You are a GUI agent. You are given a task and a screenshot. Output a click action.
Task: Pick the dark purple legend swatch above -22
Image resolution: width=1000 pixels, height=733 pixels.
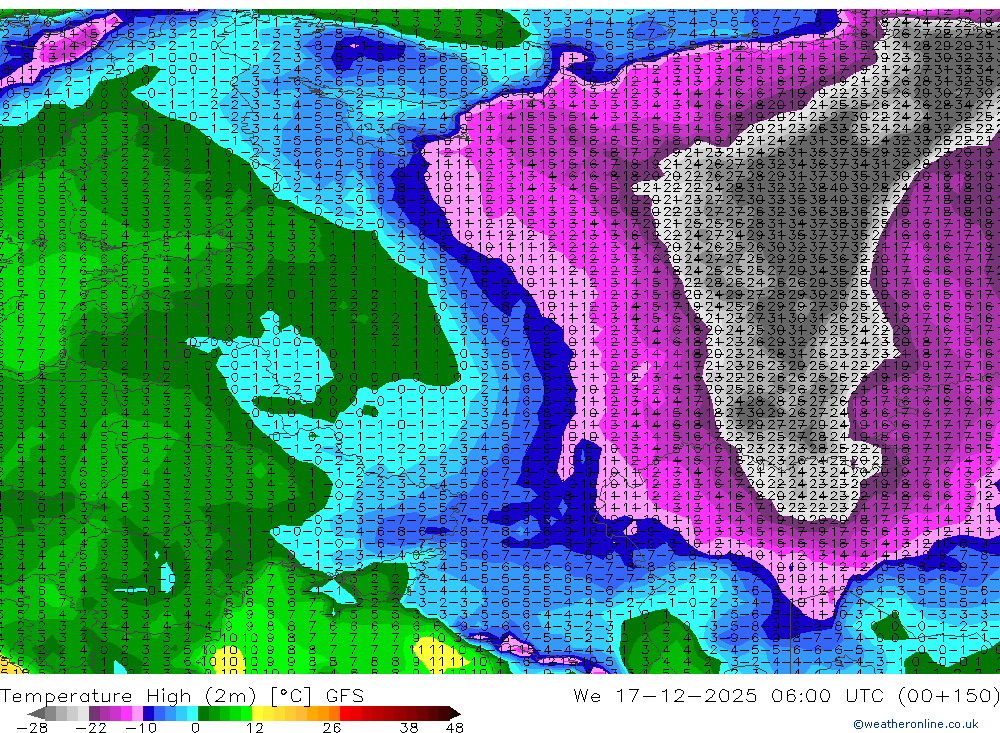tap(94, 714)
